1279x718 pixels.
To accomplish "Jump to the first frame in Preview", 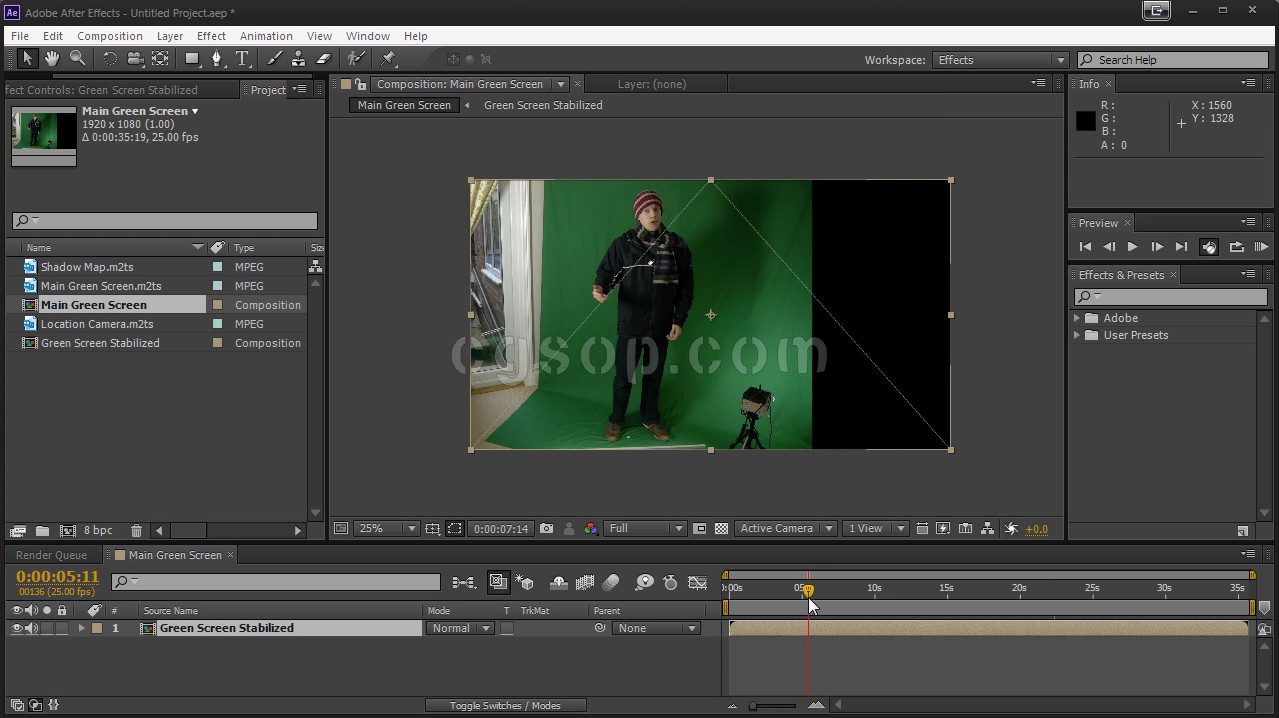I will [x=1085, y=247].
